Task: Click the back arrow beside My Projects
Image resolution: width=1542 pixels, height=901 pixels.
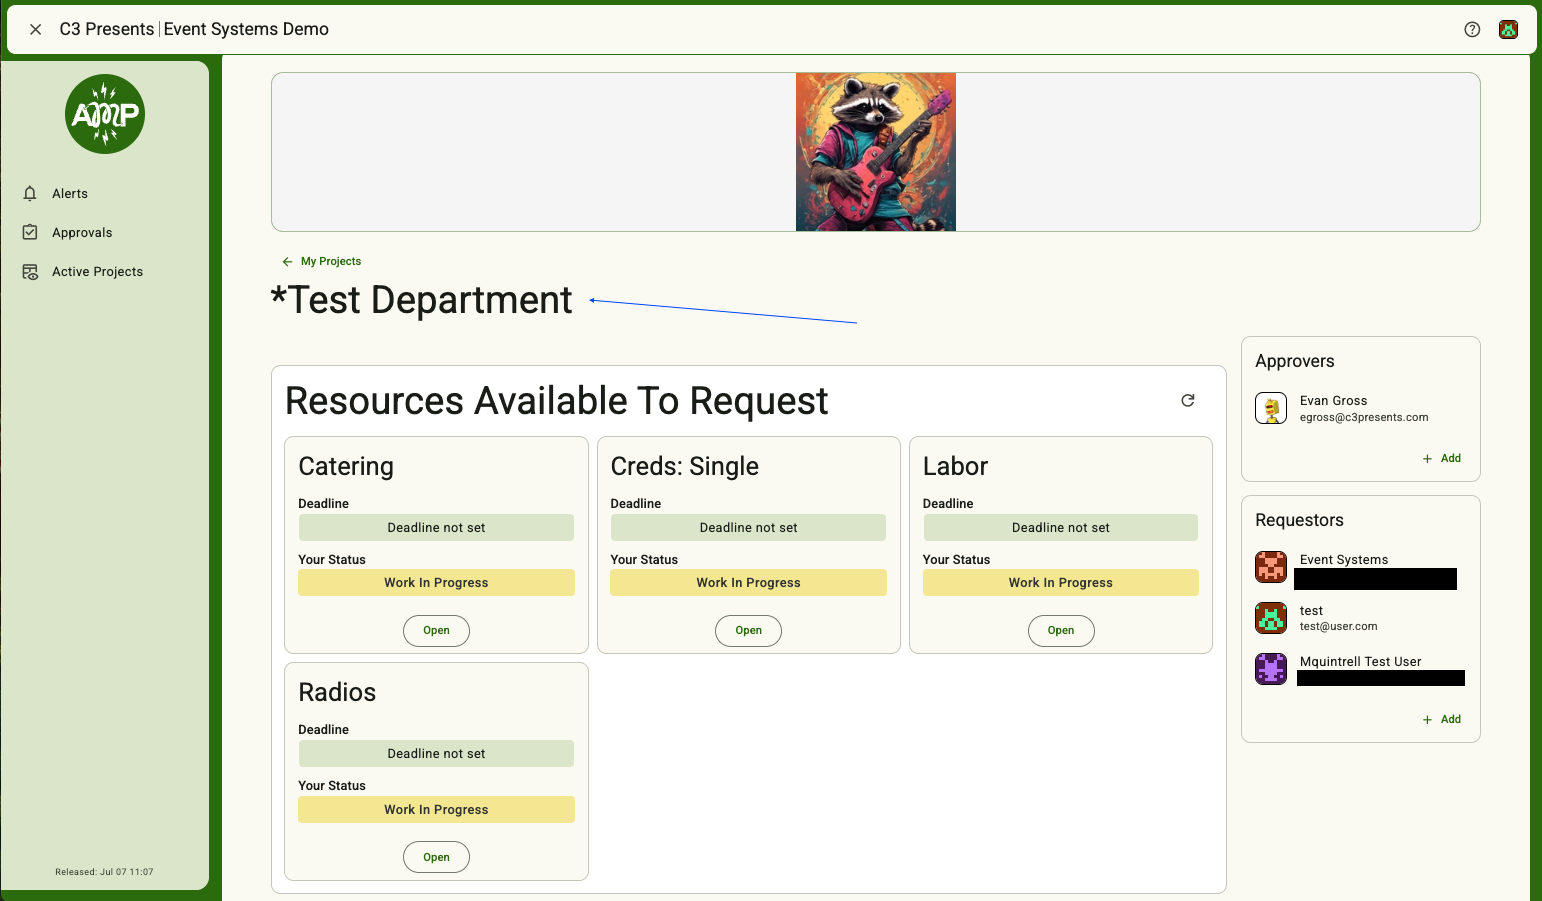Action: coord(287,261)
